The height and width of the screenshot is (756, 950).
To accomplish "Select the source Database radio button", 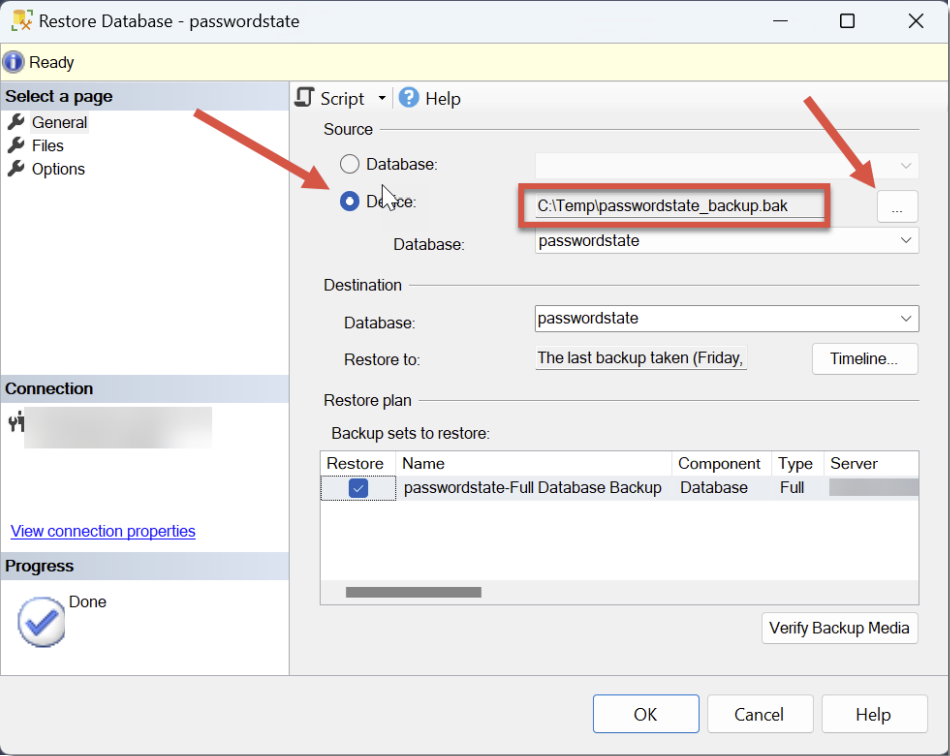I will pos(350,164).
